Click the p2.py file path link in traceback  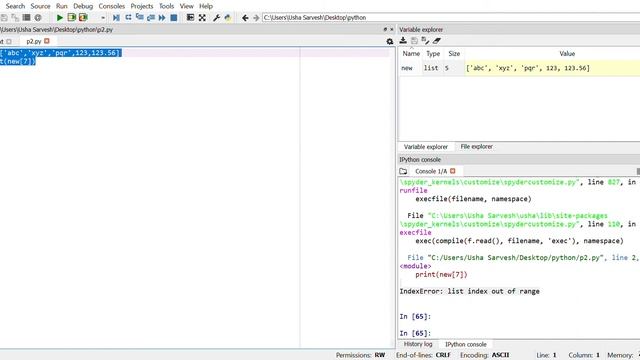[x=516, y=258]
